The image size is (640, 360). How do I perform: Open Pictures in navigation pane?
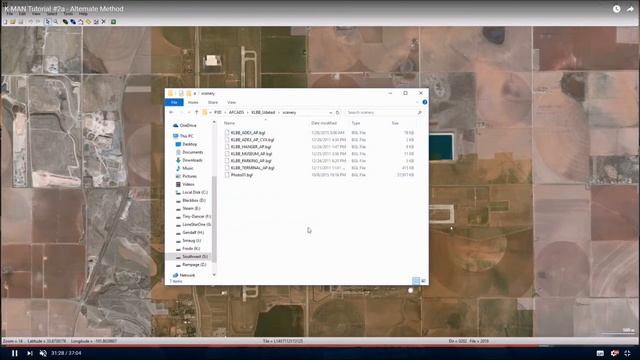pos(189,176)
